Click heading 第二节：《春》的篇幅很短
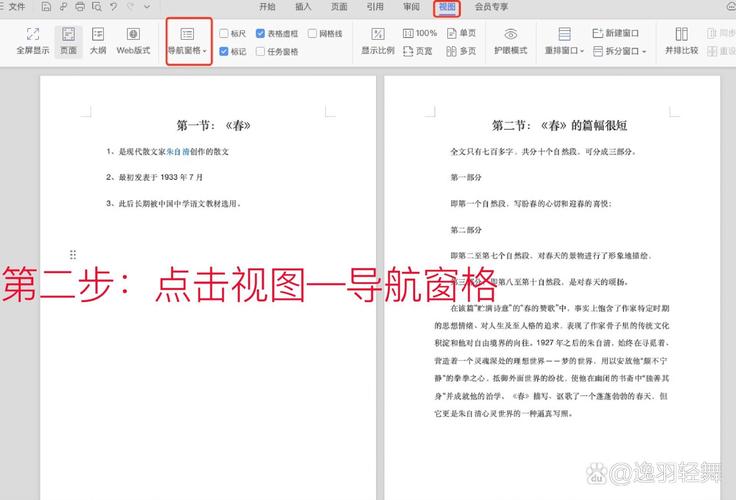 tap(560, 125)
